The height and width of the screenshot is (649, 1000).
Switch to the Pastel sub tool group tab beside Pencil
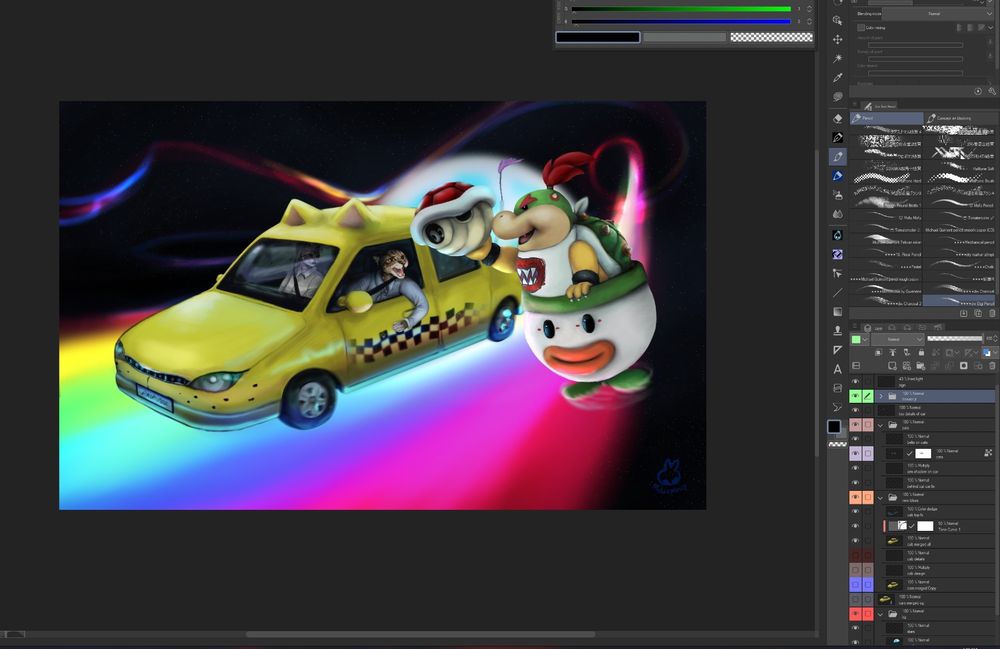coord(960,118)
